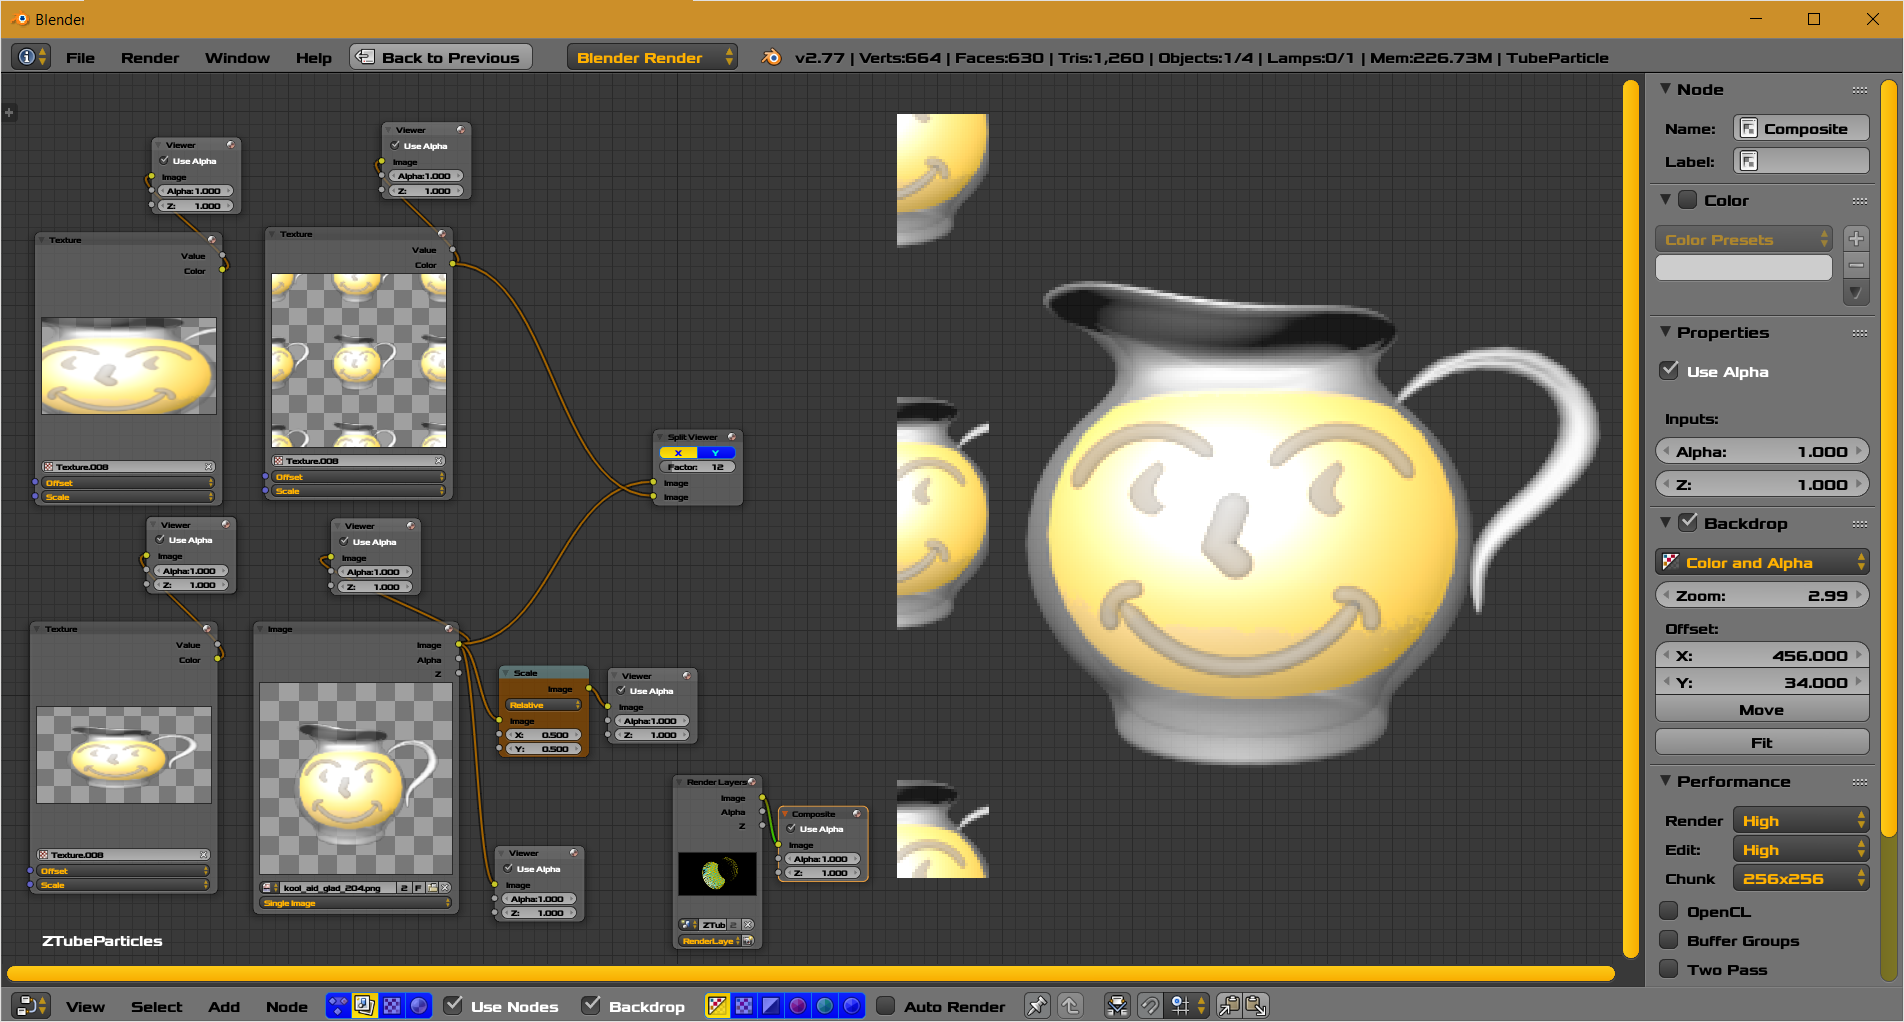Image resolution: width=1904 pixels, height=1022 pixels.
Task: Select the first node tree type icon
Action: tap(339, 1006)
